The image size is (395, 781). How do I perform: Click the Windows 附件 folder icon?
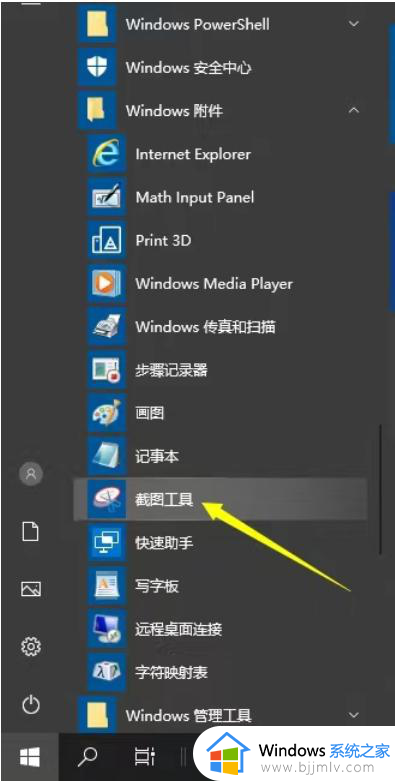[97, 110]
